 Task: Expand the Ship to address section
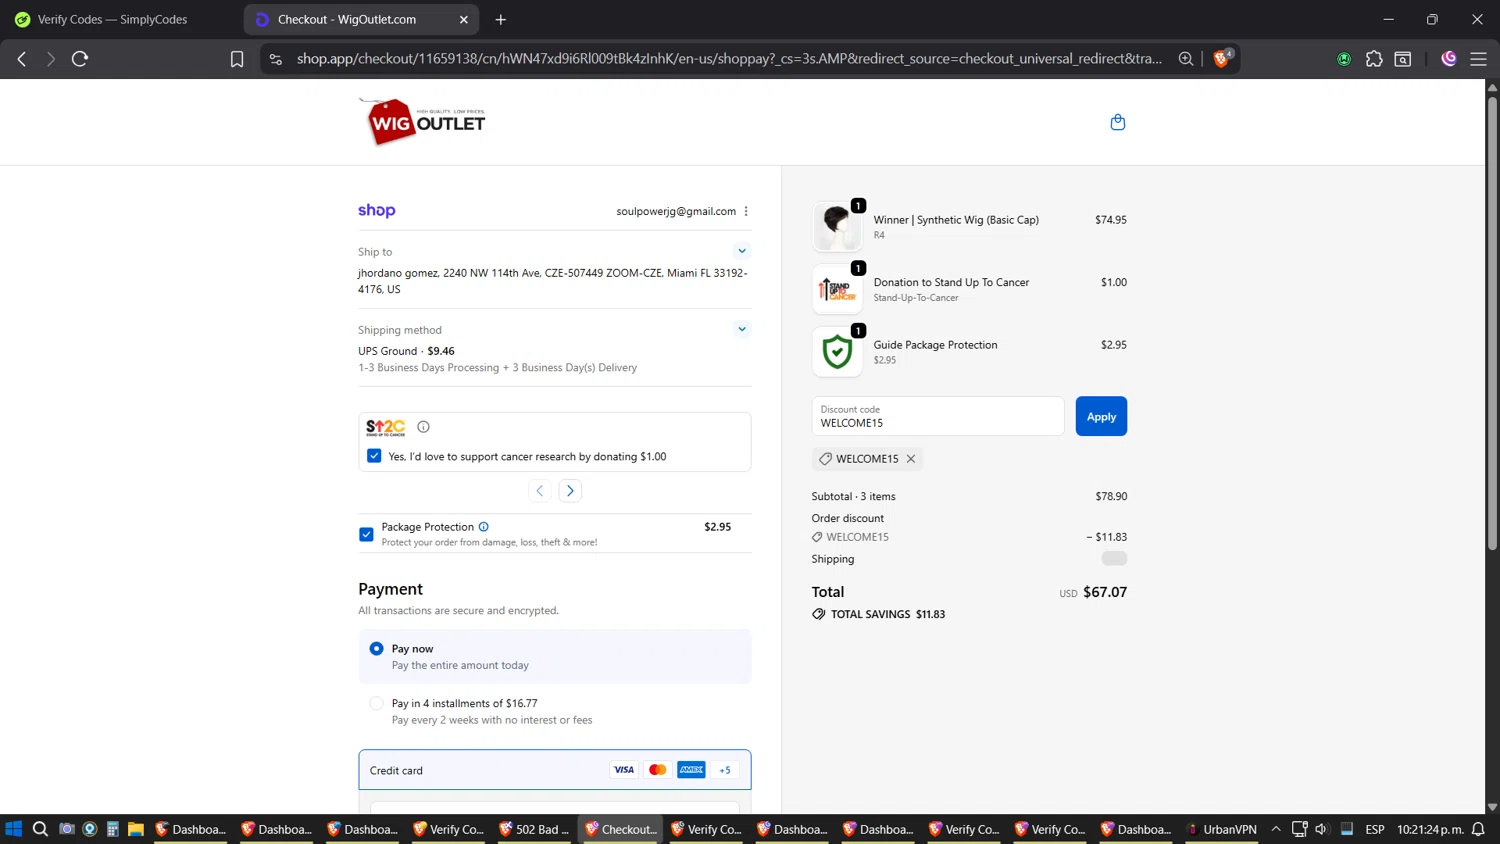point(741,251)
